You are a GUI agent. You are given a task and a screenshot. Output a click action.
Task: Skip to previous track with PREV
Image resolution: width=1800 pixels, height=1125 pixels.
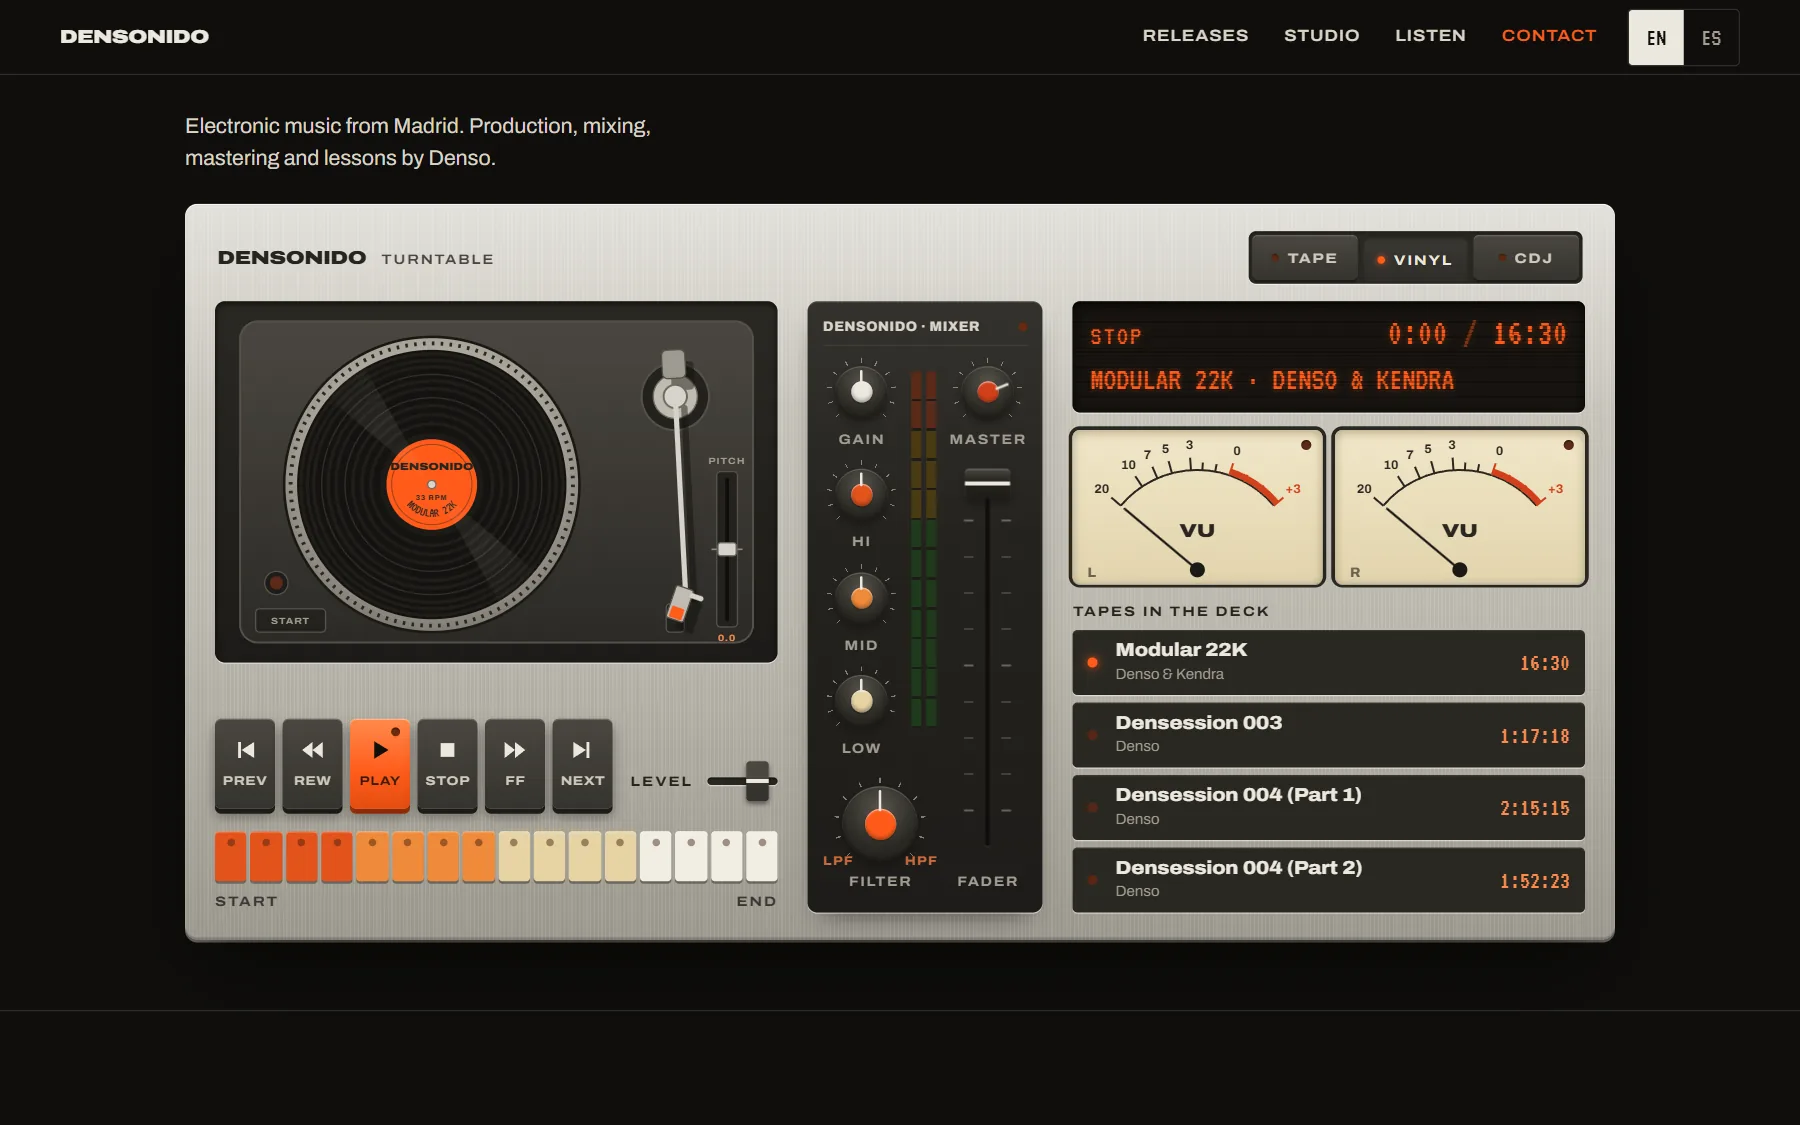[245, 765]
